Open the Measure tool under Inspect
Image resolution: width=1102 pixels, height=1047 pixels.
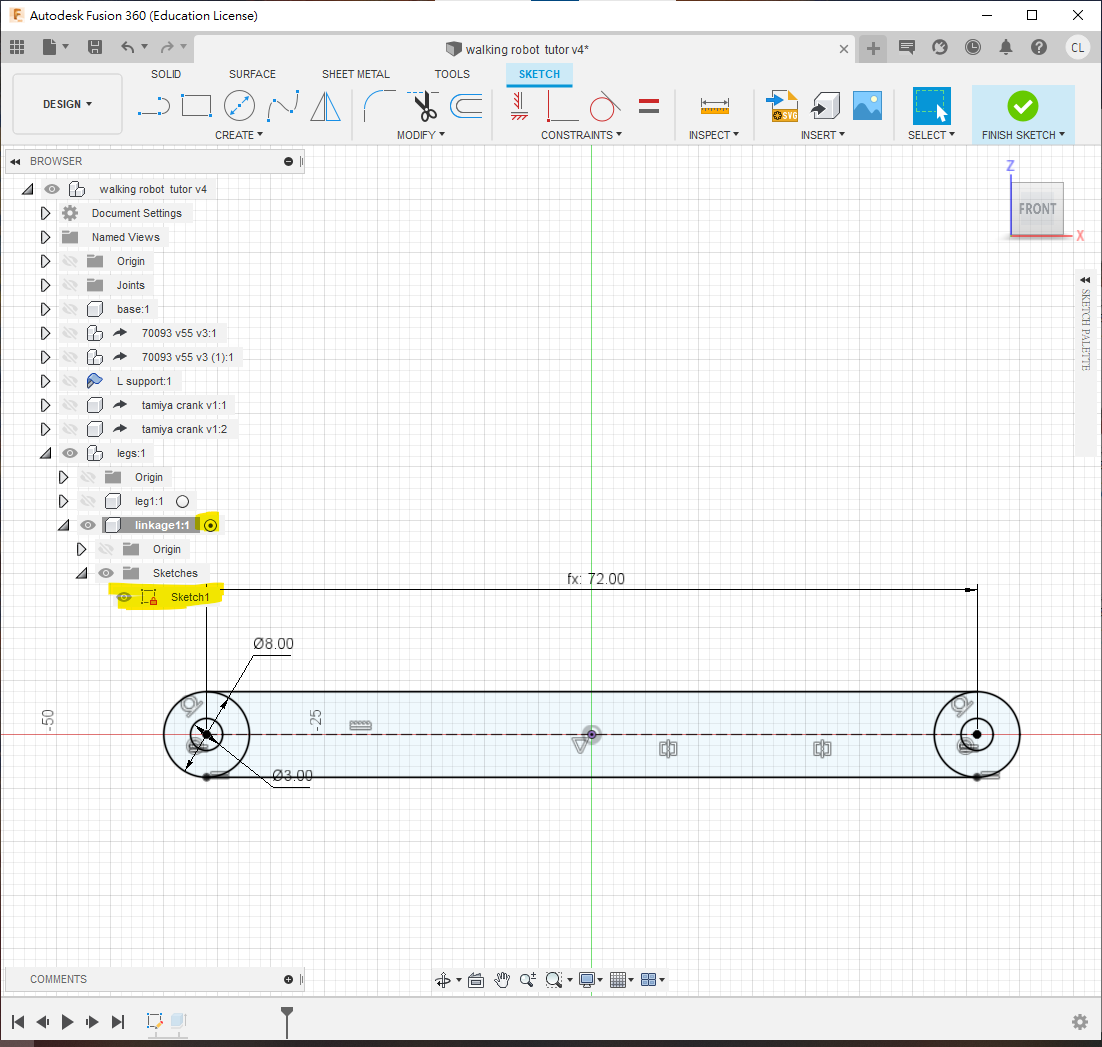[714, 105]
